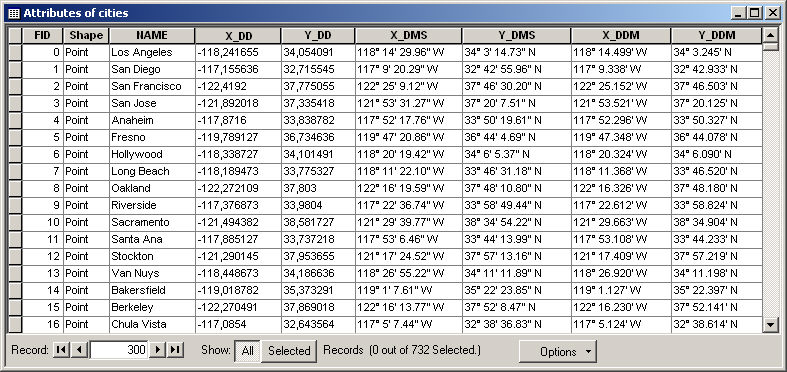787x372 pixels.
Task: Click the NAME column header
Action: (x=152, y=36)
